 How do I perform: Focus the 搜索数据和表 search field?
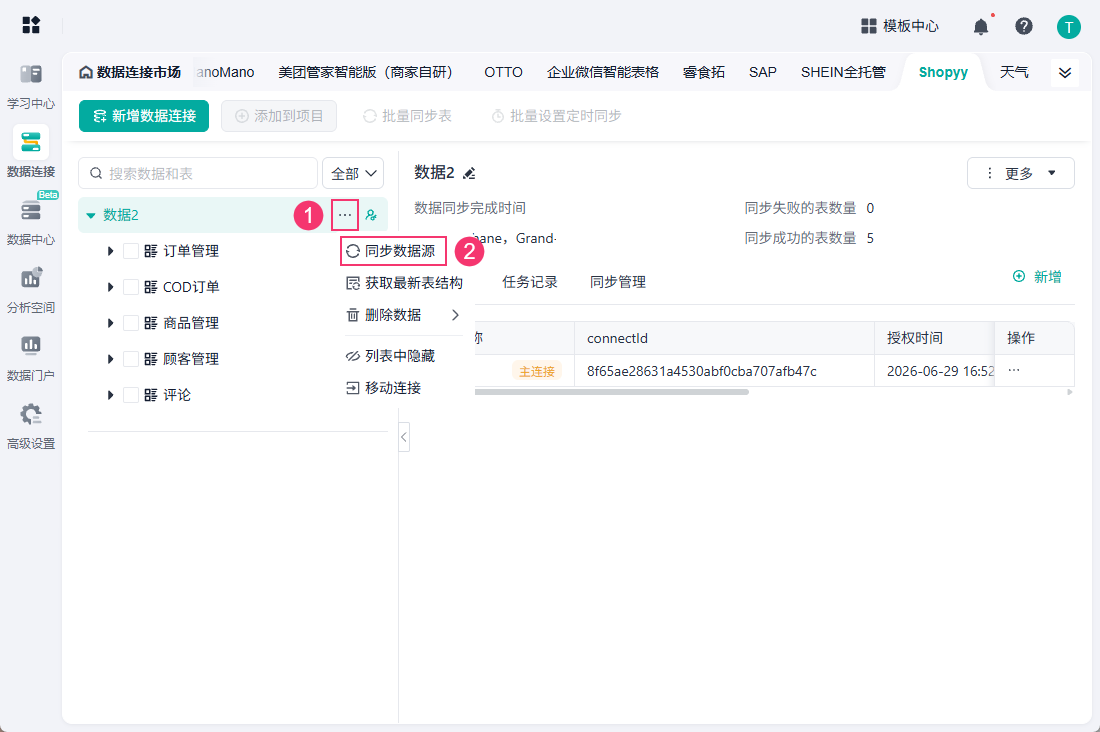tap(198, 173)
